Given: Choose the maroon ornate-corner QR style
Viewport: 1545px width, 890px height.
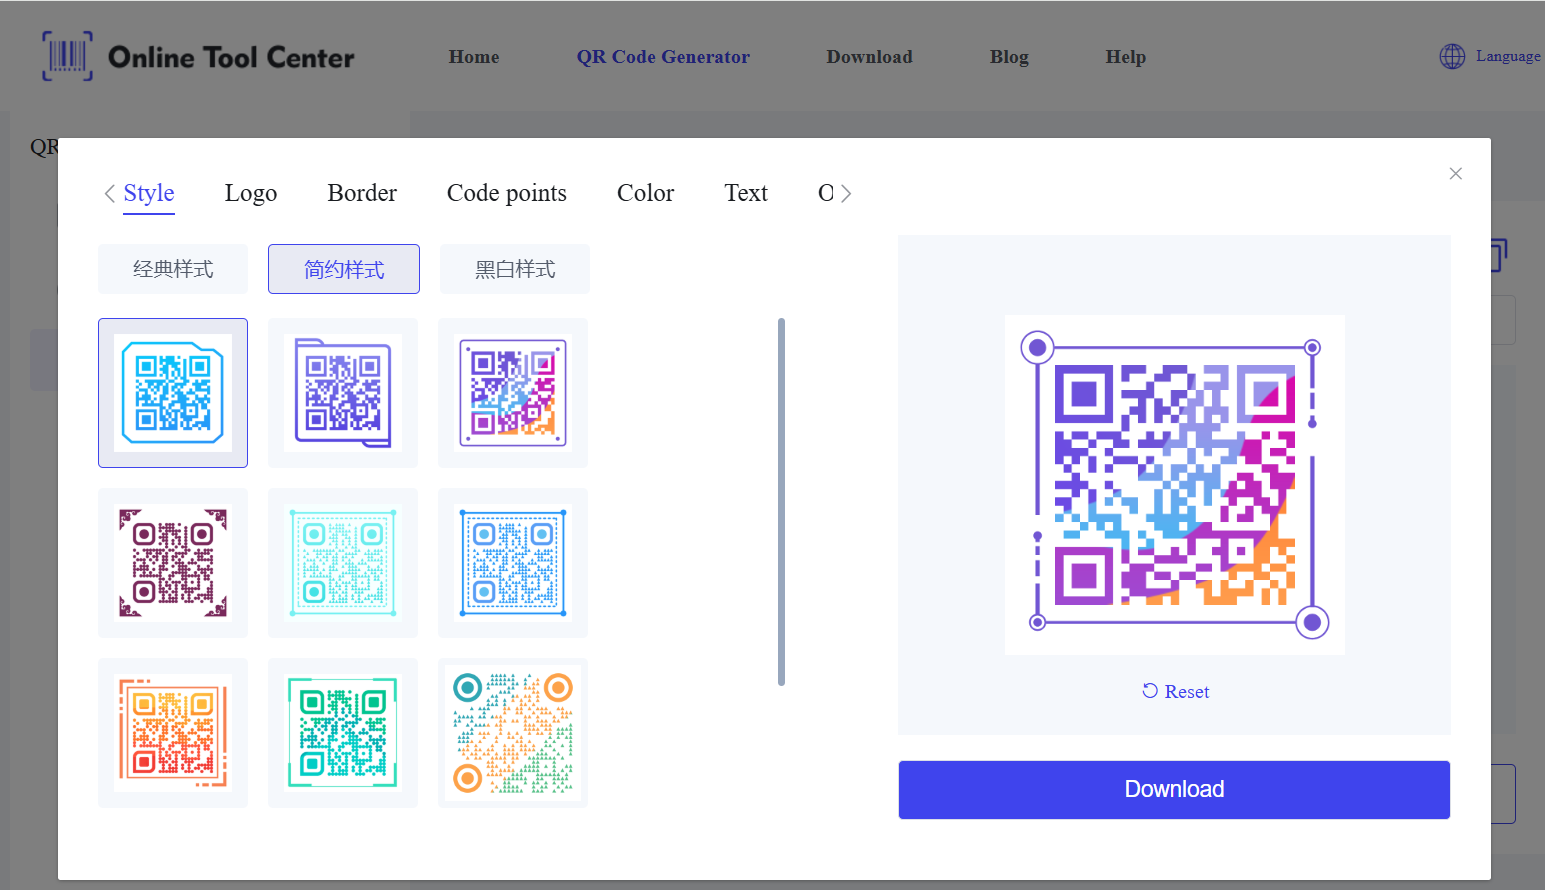Looking at the screenshot, I should click(173, 563).
